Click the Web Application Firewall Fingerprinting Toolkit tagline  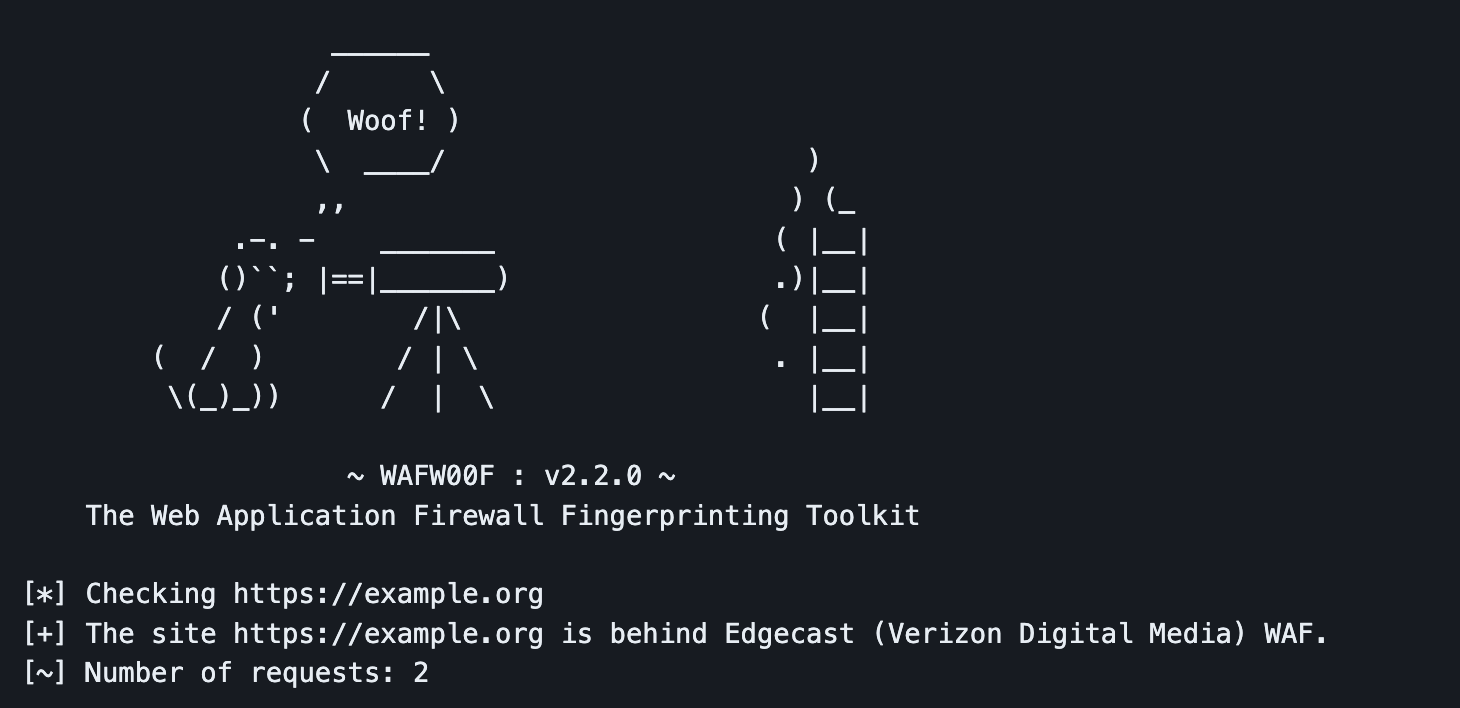502,516
